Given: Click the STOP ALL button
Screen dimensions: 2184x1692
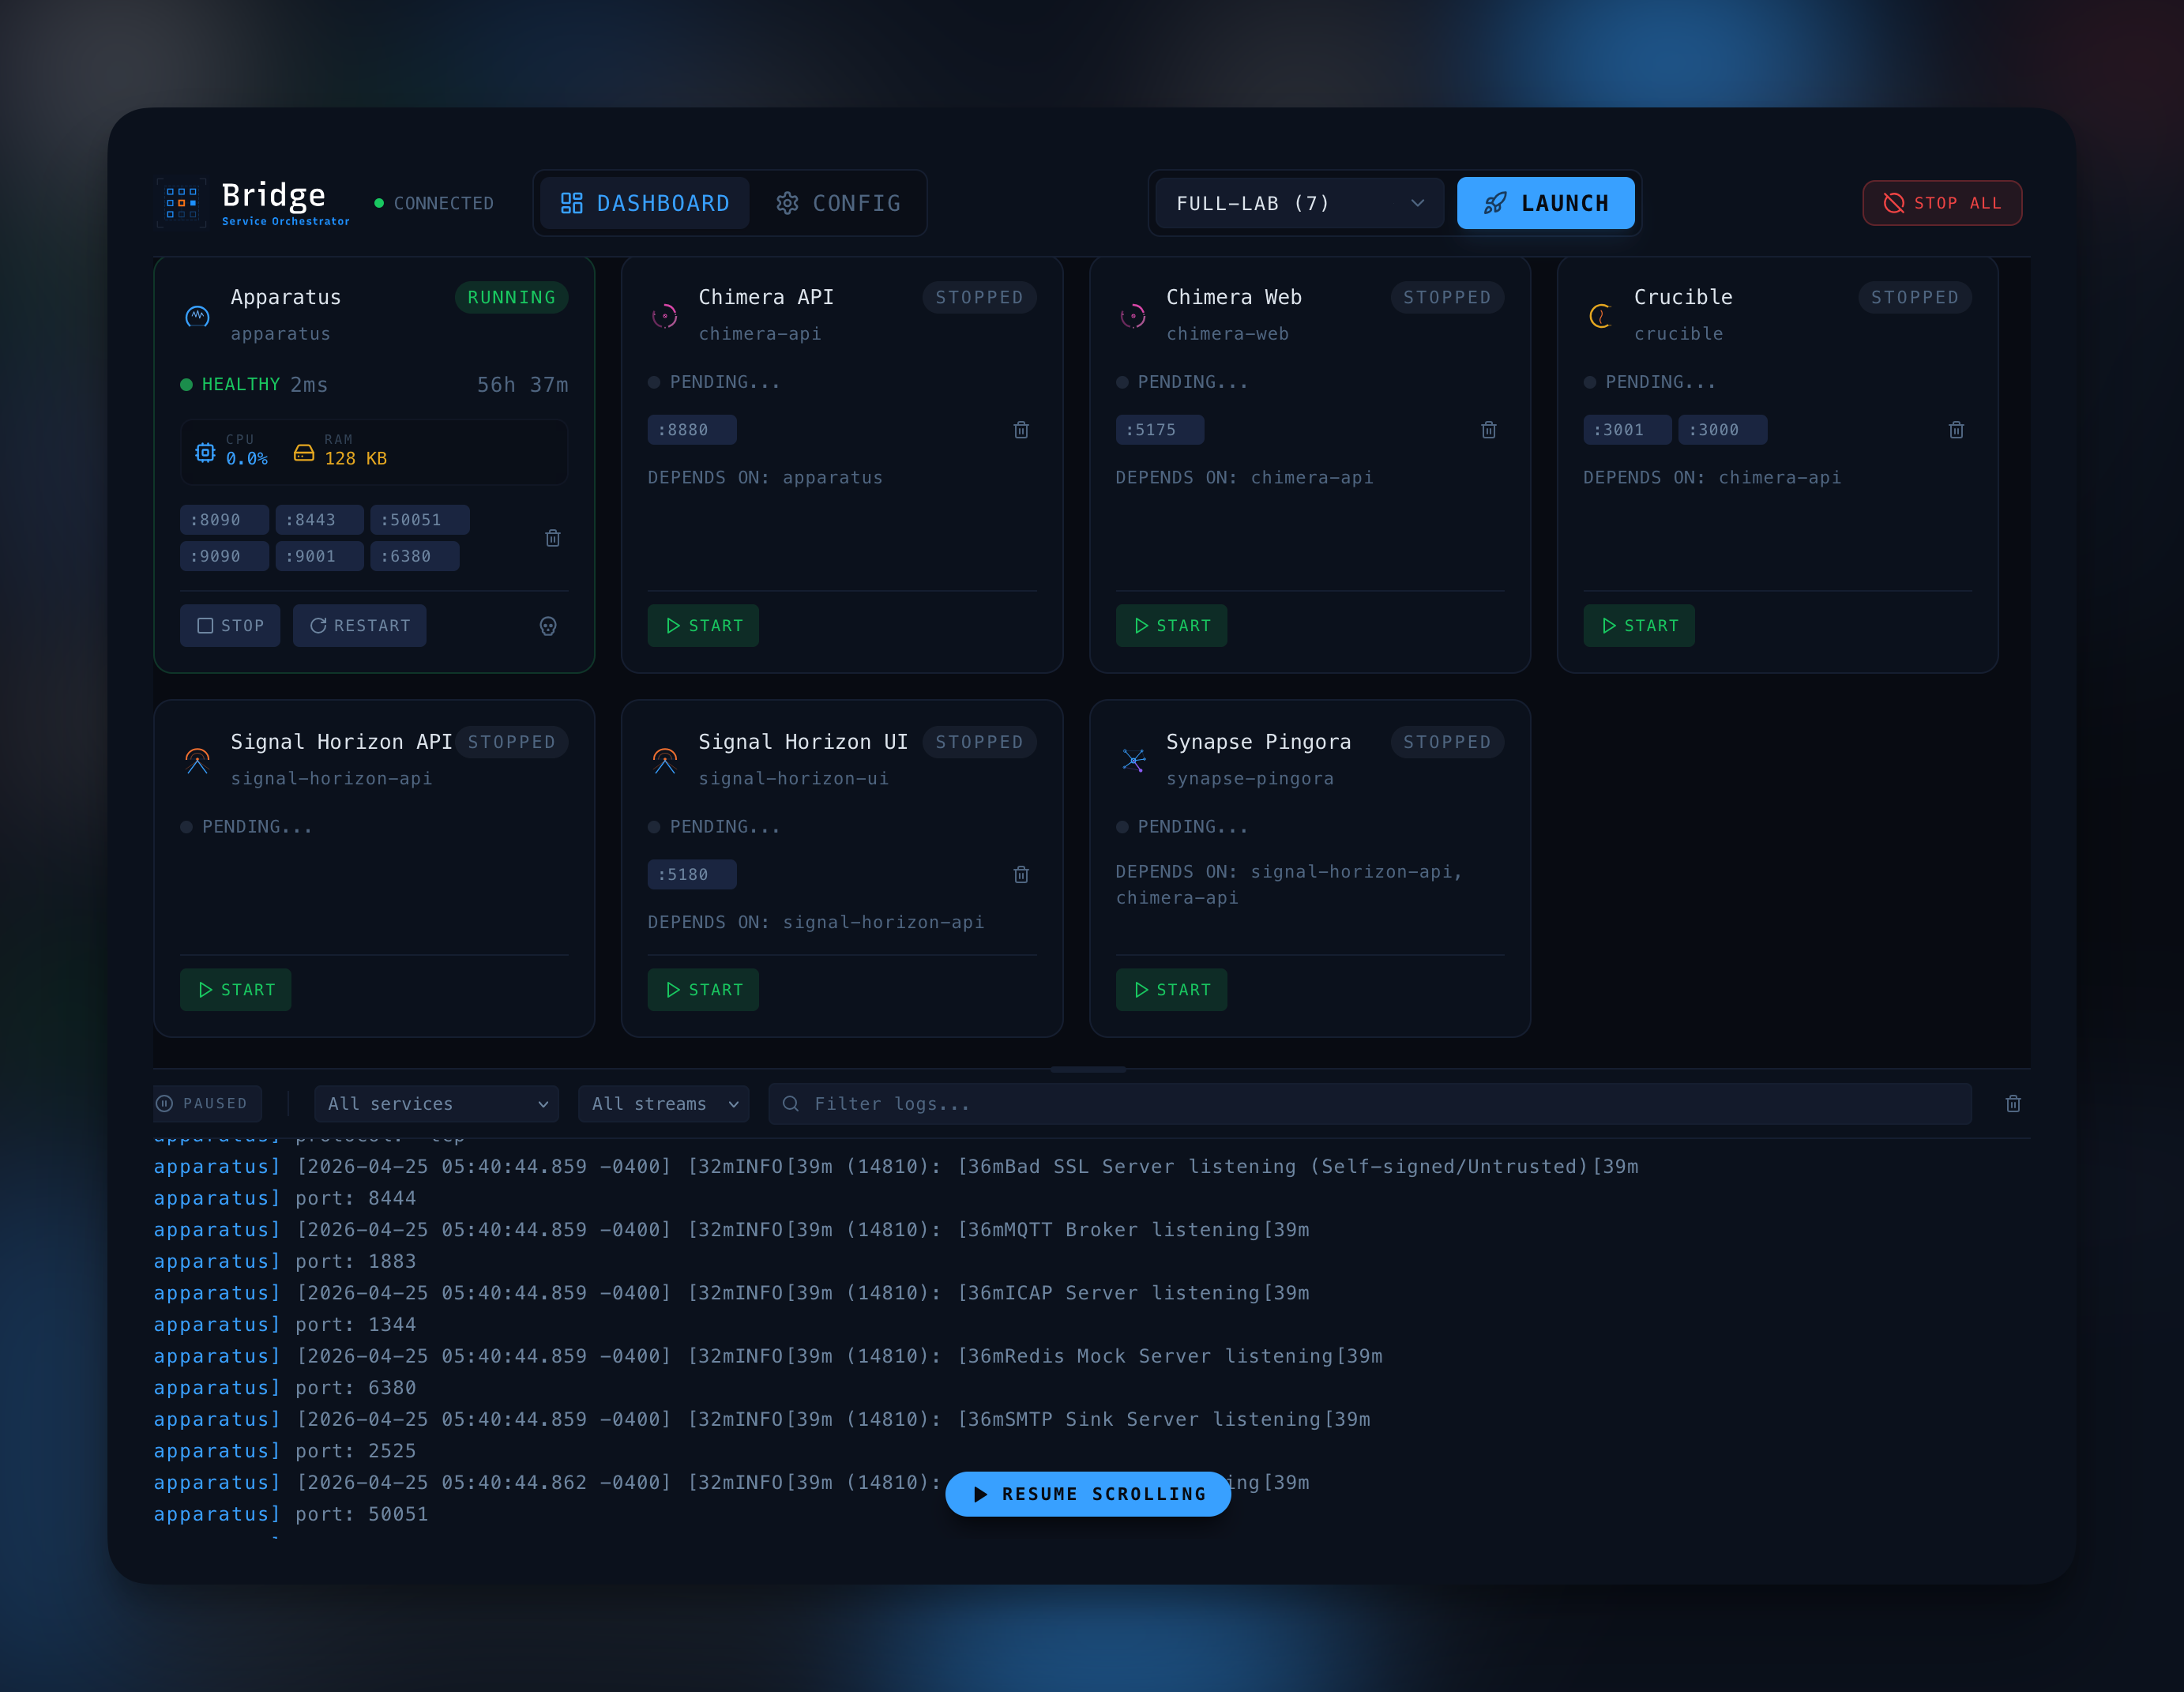Looking at the screenshot, I should (1942, 203).
